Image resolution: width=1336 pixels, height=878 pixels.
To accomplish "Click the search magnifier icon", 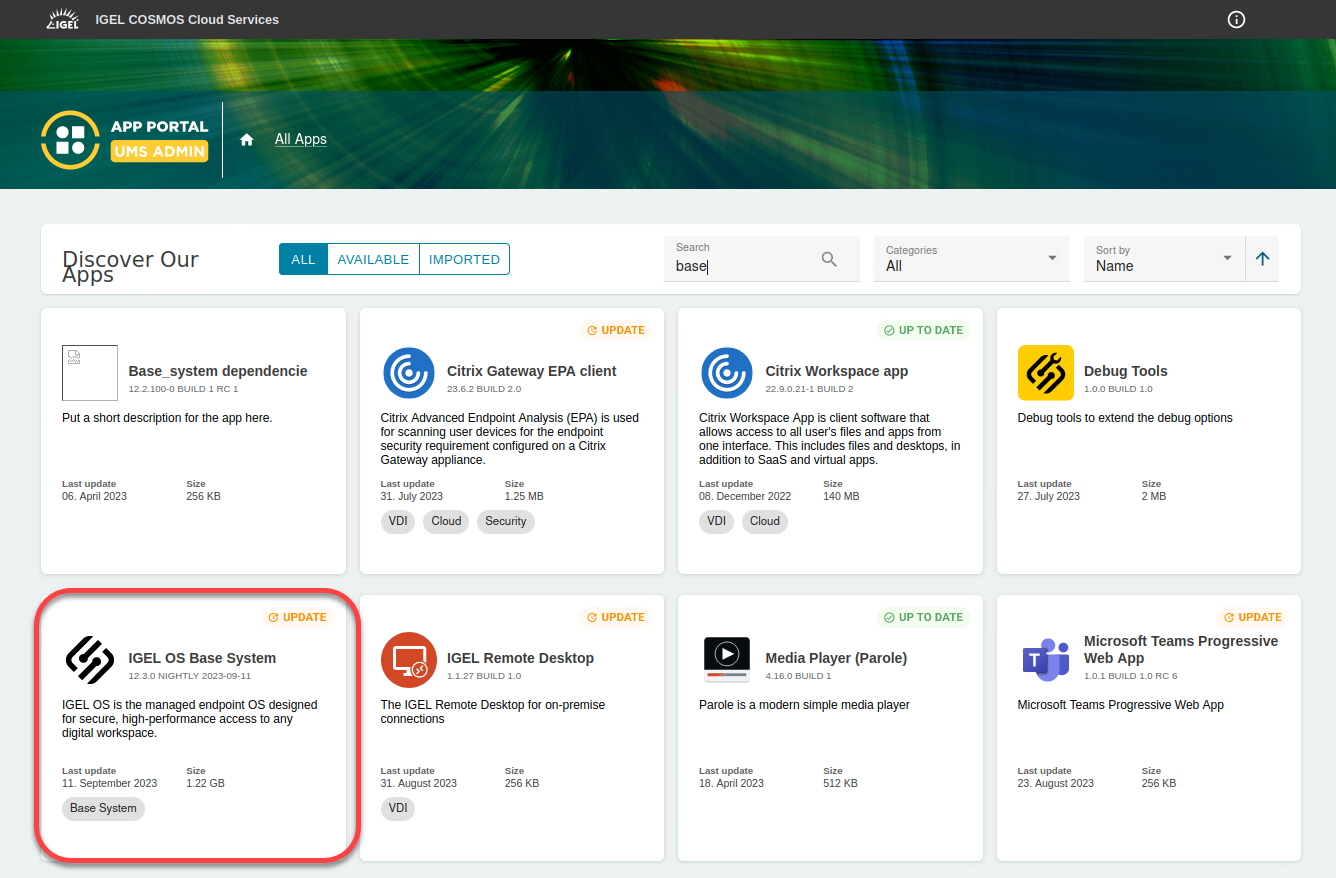I will pyautogui.click(x=829, y=259).
